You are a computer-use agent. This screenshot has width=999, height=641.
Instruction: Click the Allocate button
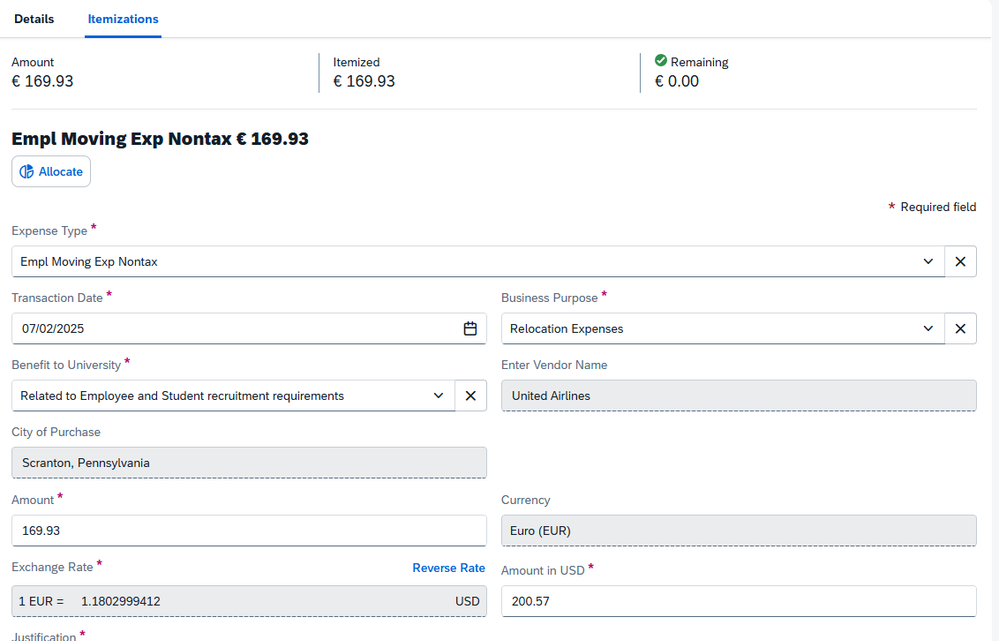coord(51,172)
